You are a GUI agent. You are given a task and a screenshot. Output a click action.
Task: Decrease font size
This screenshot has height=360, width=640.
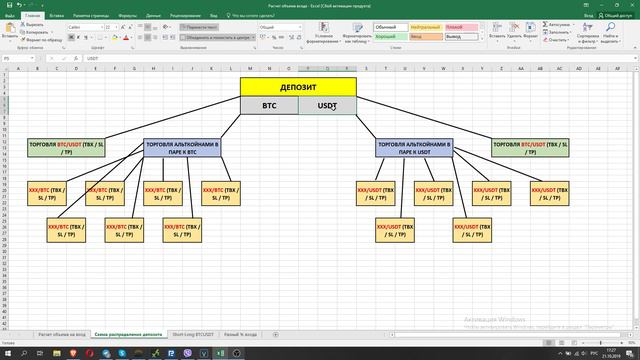coord(130,27)
